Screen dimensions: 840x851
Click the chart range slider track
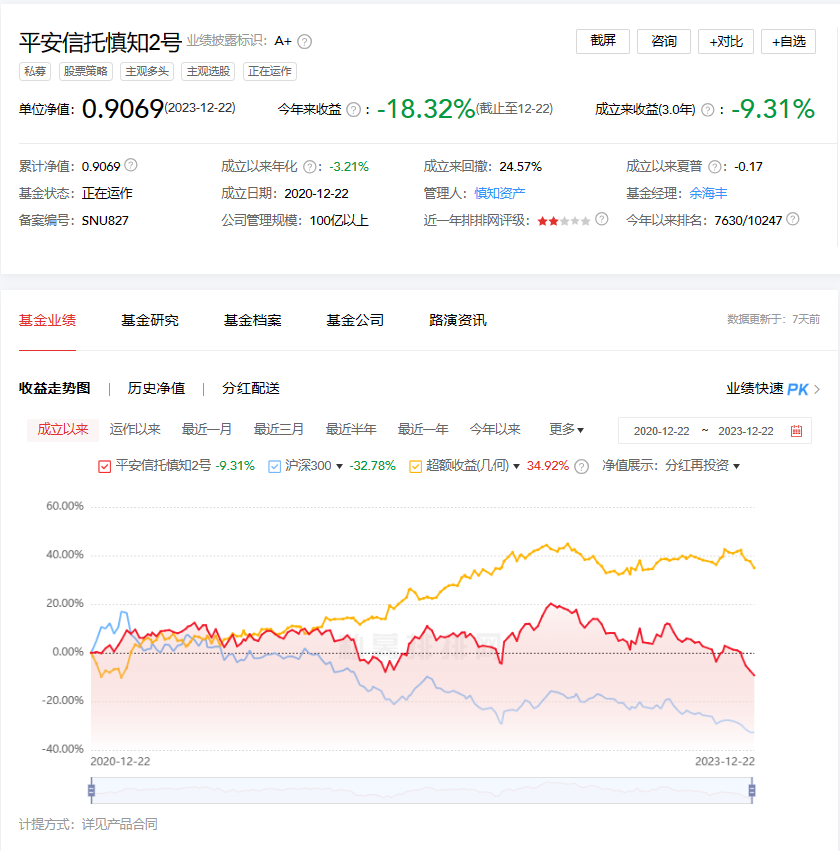point(422,790)
